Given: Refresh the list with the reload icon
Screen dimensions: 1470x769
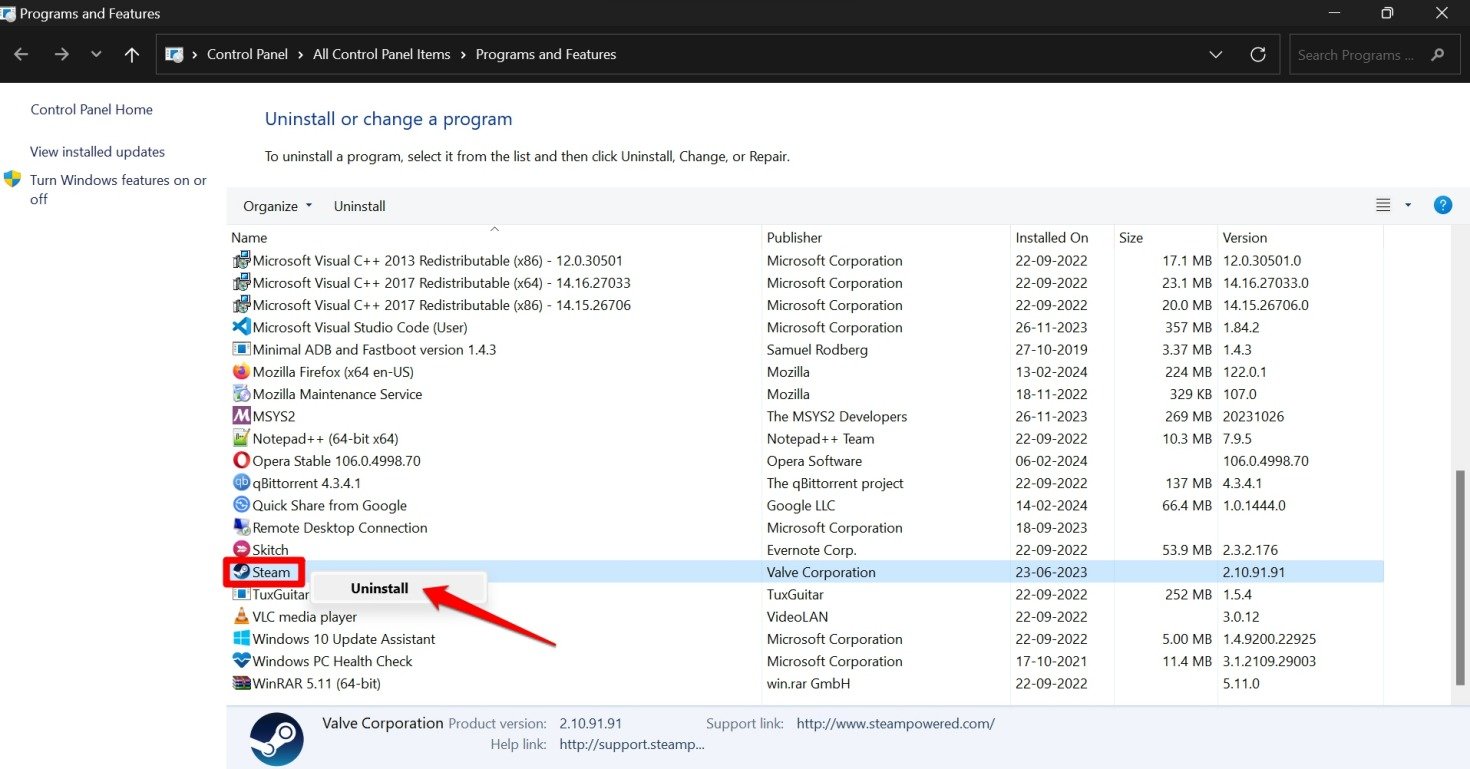Looking at the screenshot, I should [1258, 55].
